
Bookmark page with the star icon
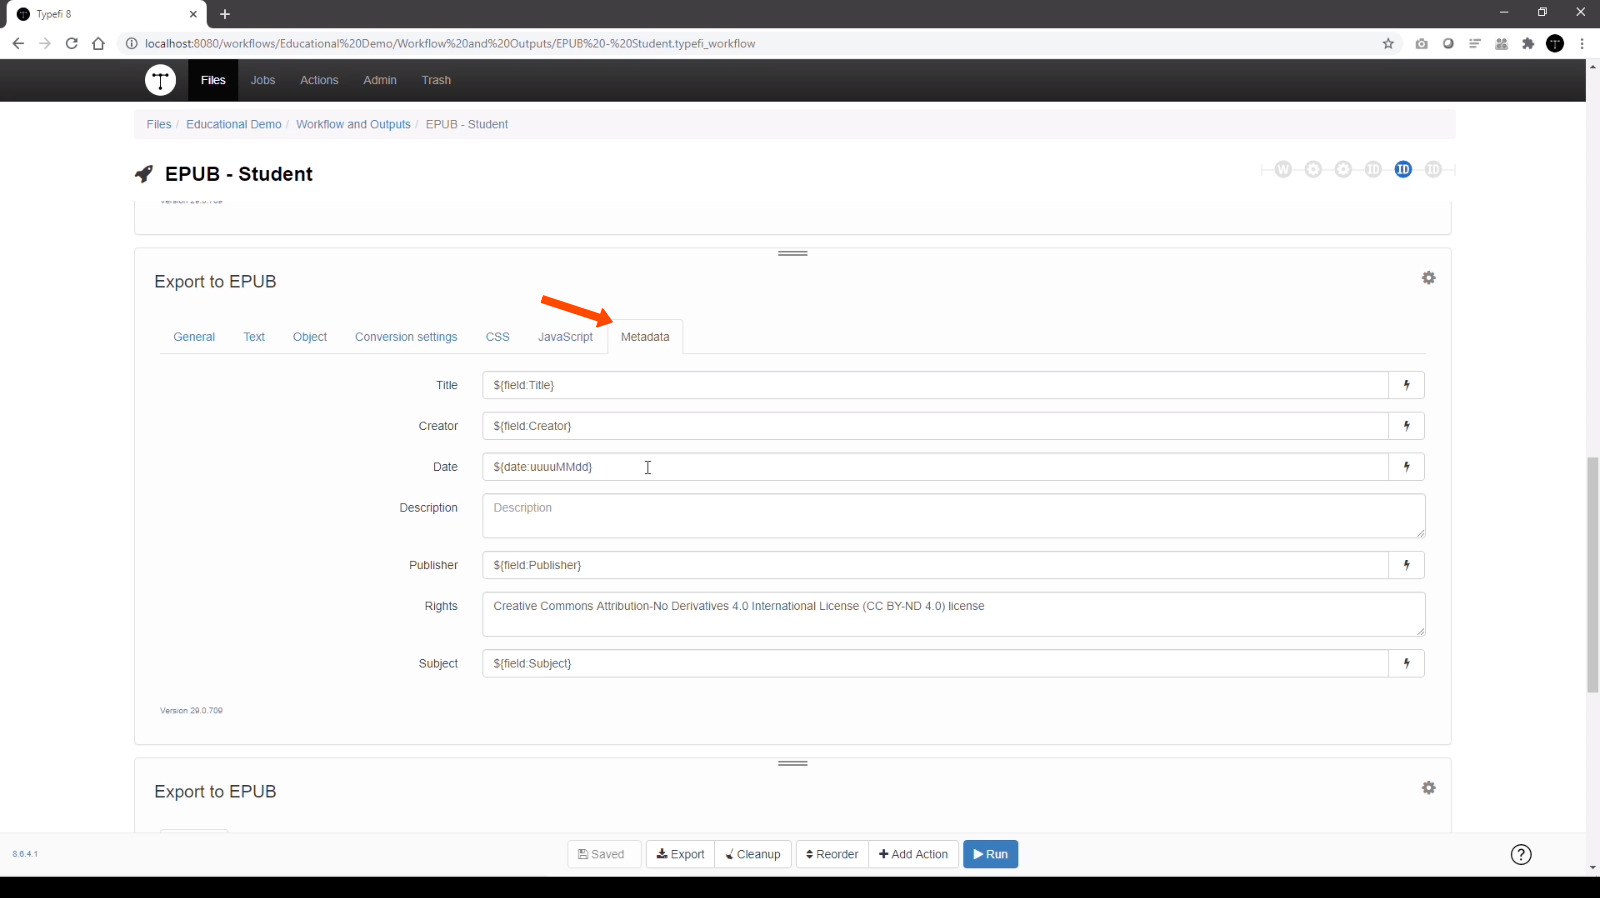(1388, 43)
